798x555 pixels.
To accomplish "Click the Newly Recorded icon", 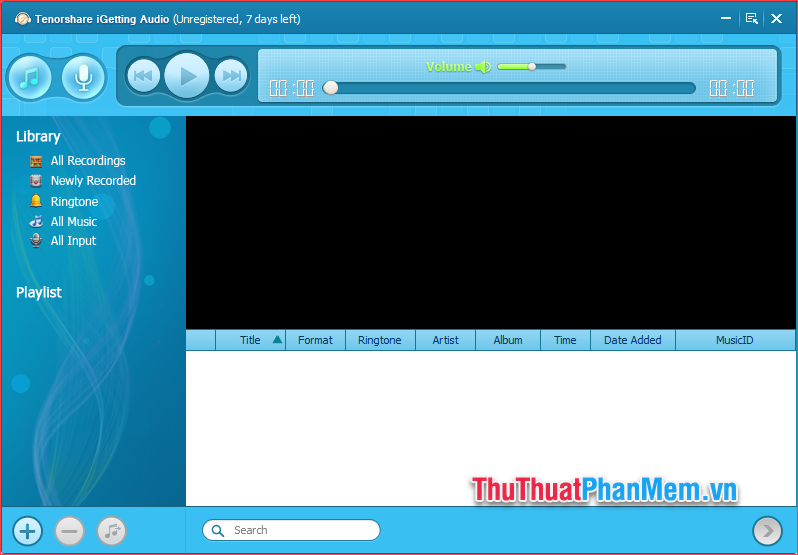I will 36,181.
